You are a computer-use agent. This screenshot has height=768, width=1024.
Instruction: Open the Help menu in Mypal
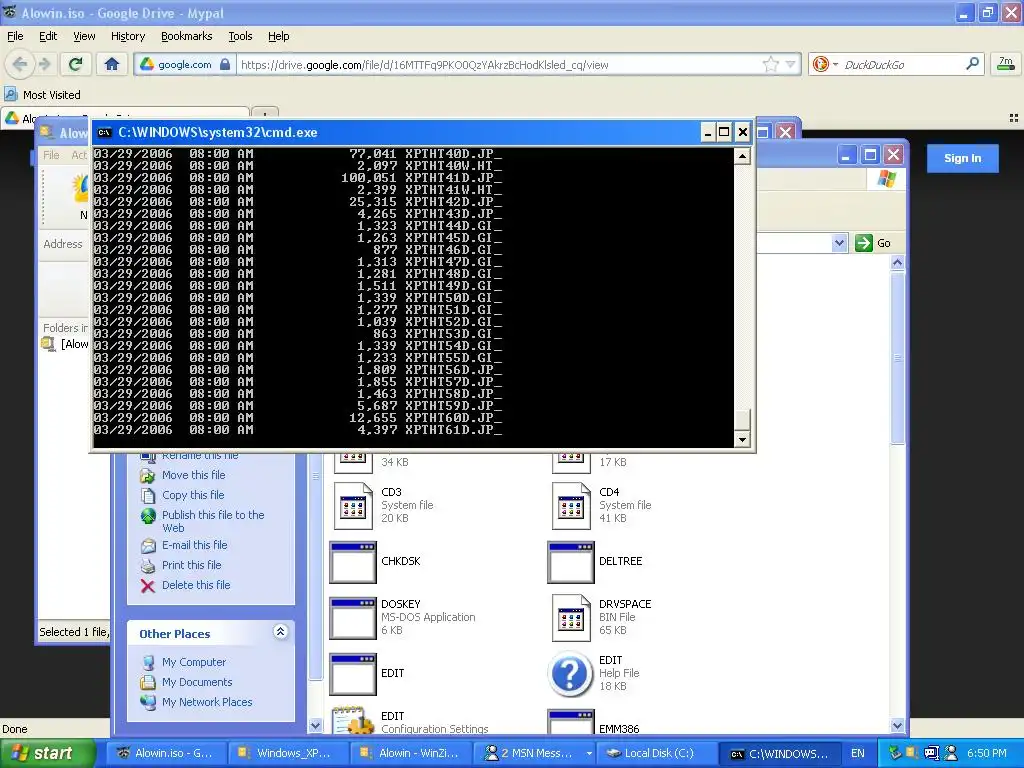278,36
